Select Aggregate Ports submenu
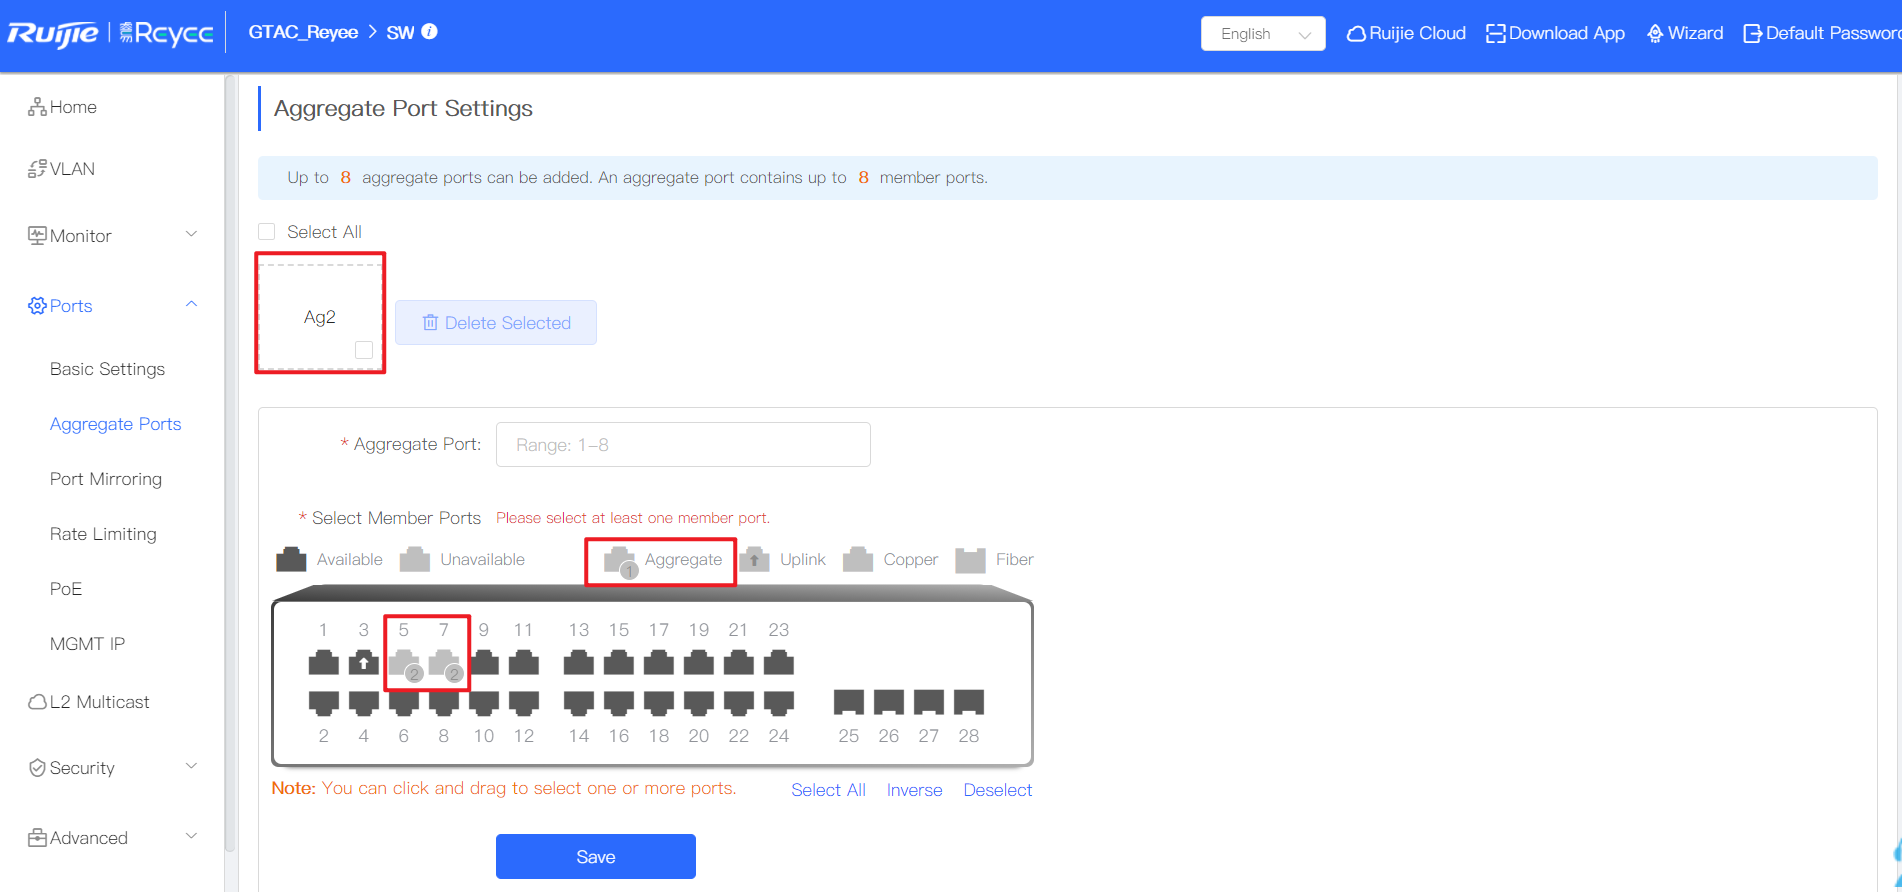The image size is (1902, 892). 115,424
